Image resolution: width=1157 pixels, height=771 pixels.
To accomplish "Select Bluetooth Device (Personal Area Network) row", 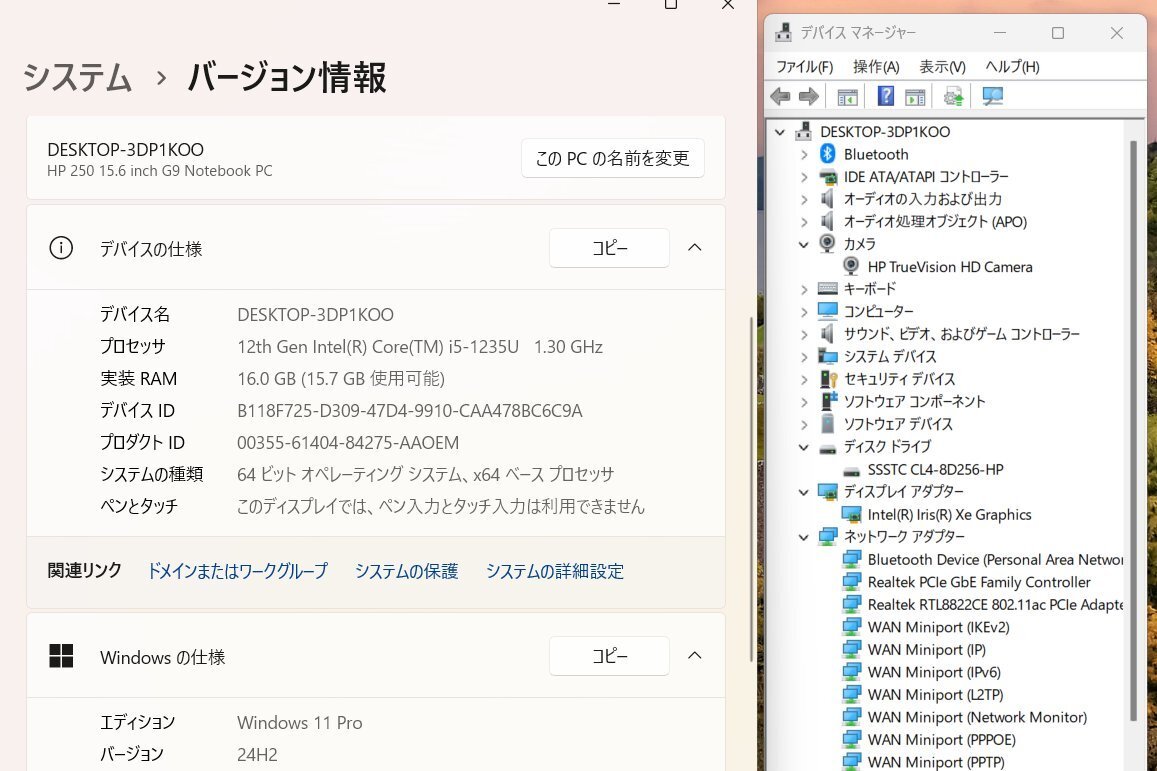I will click(x=995, y=559).
